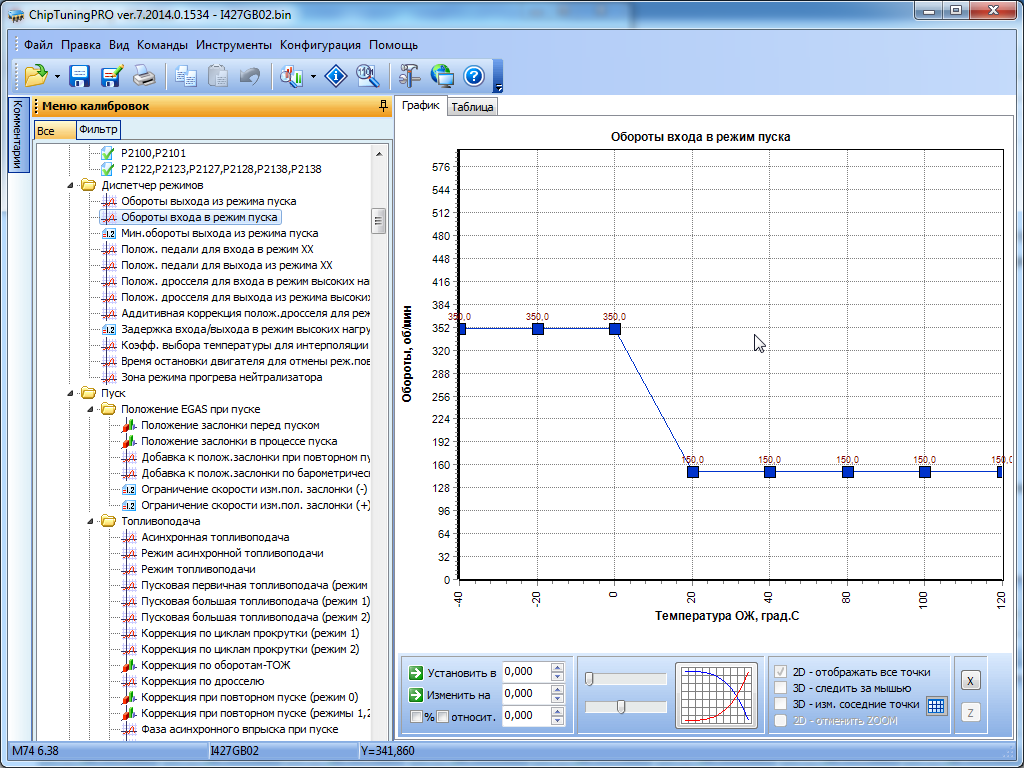Collapse the Диспетчер режимов tree folder
This screenshot has width=1024, height=768.
click(x=70, y=185)
